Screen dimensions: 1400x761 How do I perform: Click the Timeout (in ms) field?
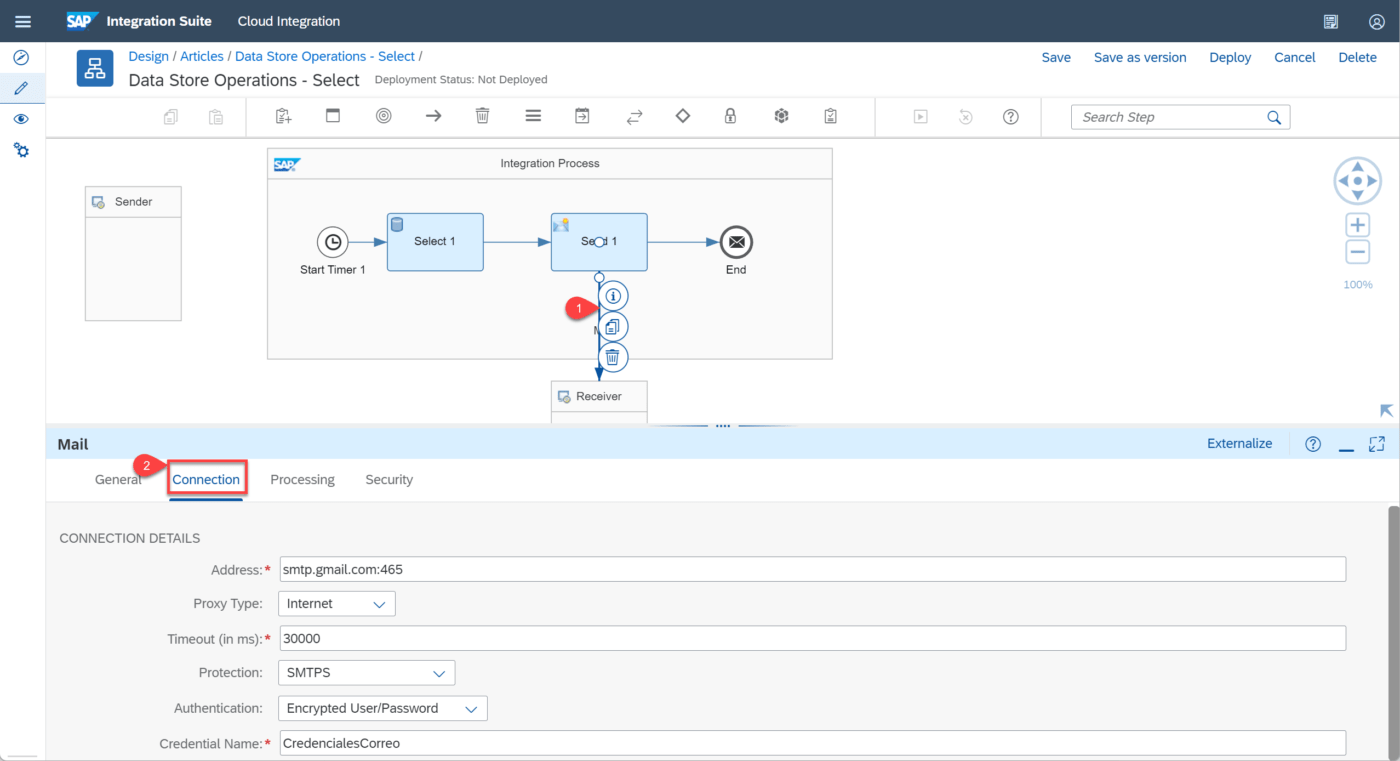click(x=812, y=639)
